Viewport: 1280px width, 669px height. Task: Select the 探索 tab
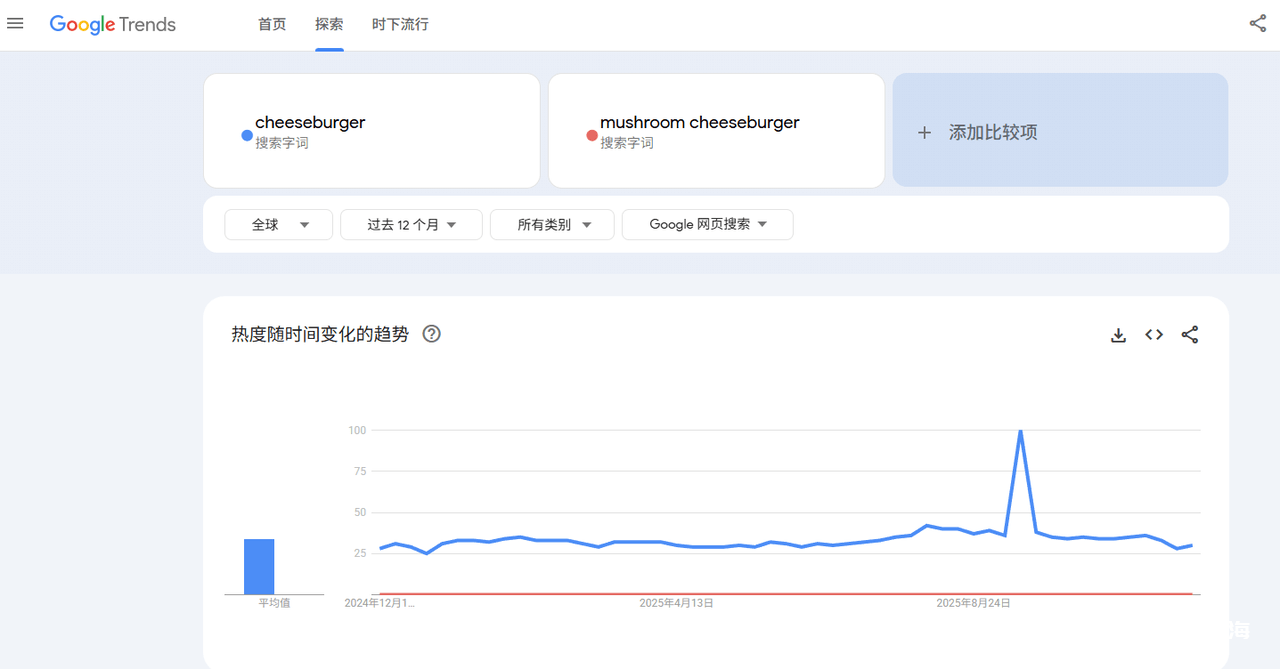tap(329, 24)
